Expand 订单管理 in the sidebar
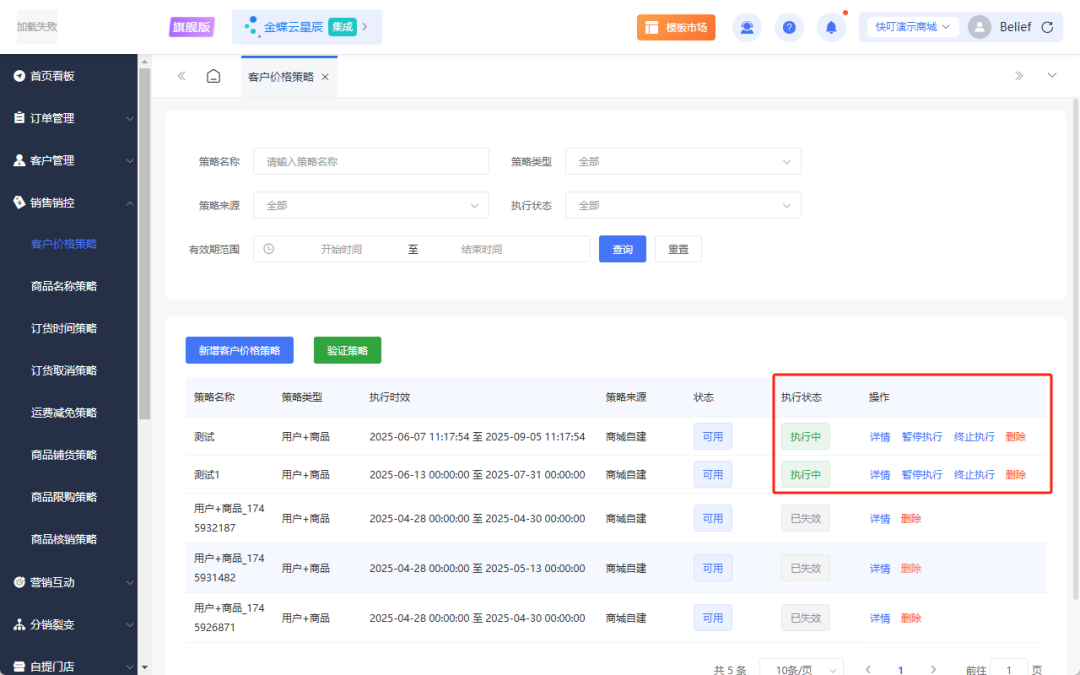Viewport: 1080px width, 675px height. [x=68, y=118]
